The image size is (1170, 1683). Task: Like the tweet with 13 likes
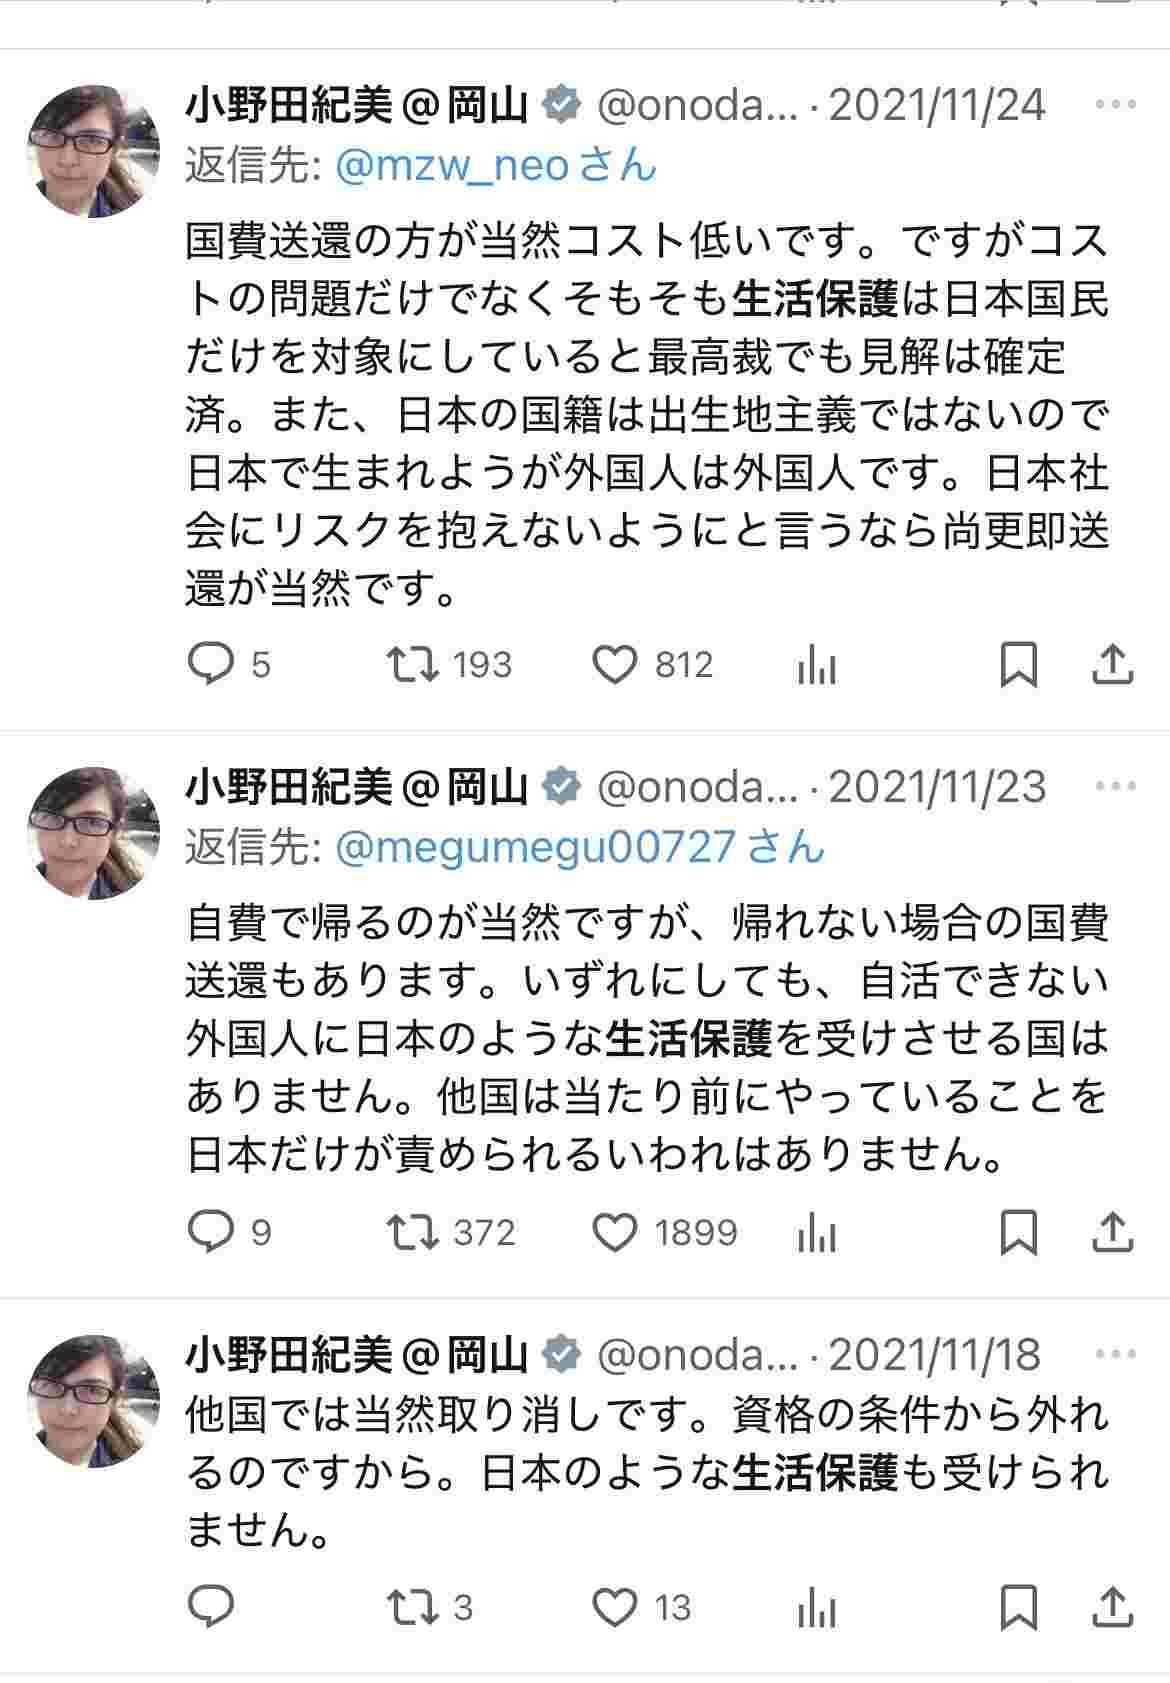615,1607
